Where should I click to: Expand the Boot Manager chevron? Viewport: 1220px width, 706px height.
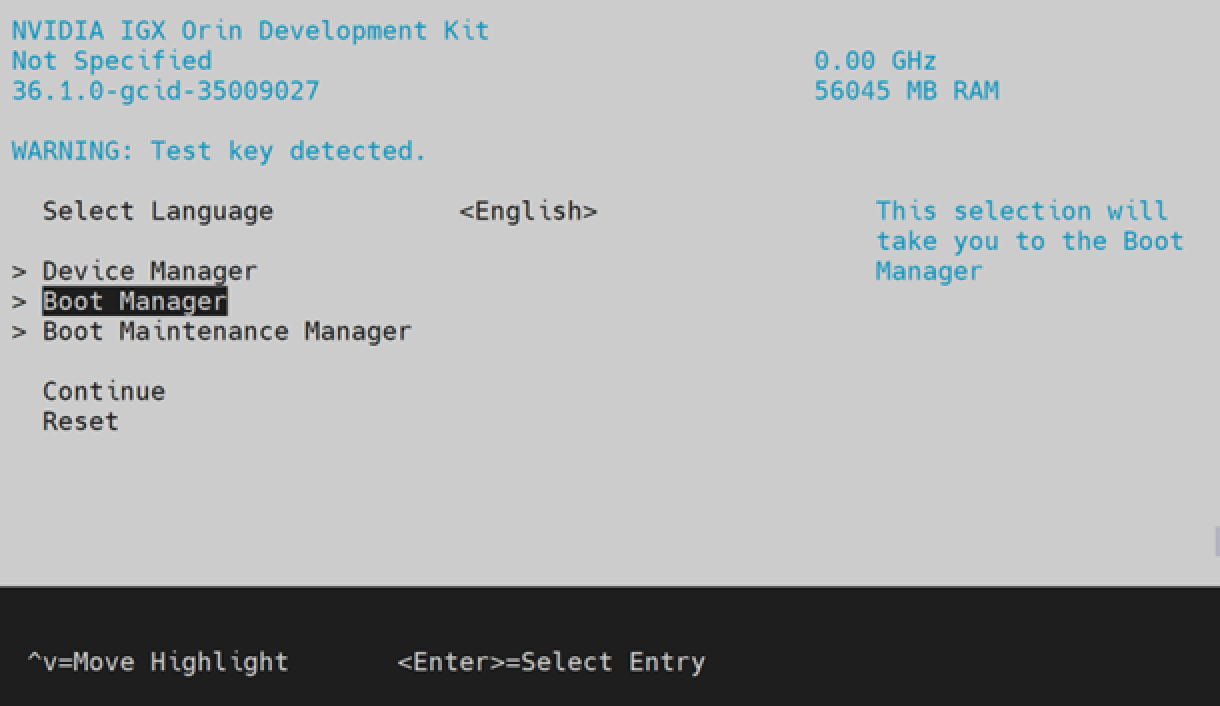18,301
